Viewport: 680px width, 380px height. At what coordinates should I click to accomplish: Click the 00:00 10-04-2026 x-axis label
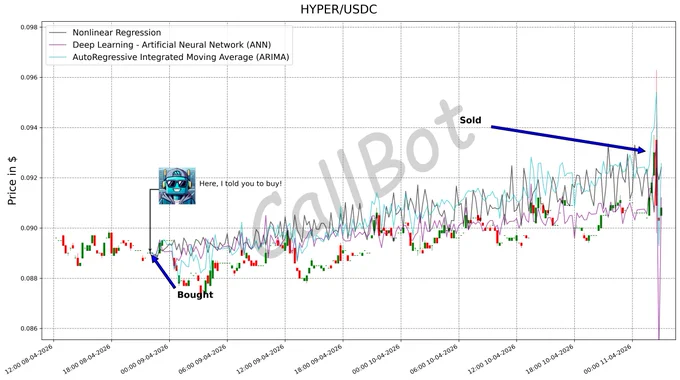[x=376, y=360]
